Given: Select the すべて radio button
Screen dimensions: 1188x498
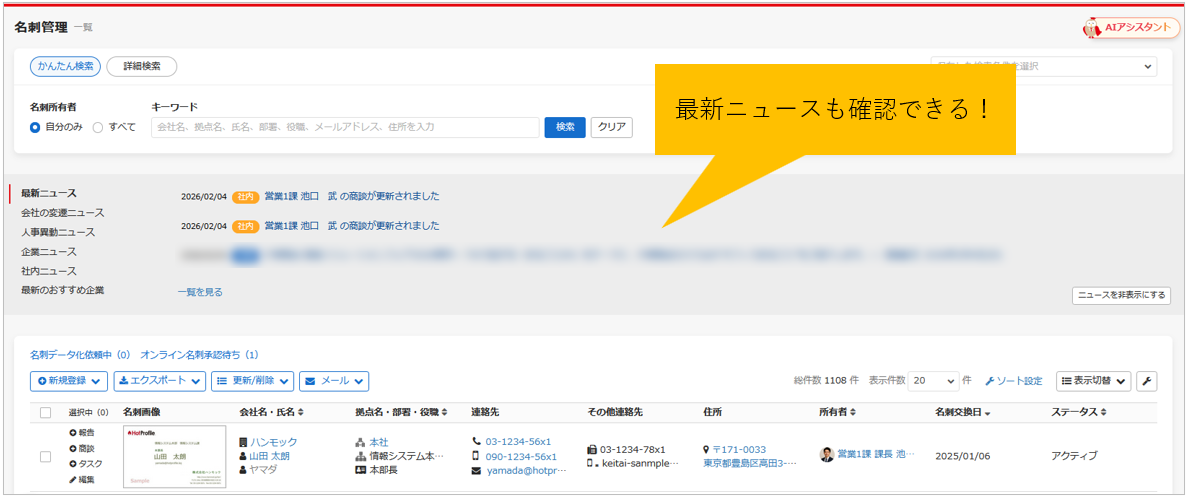Looking at the screenshot, I should [98, 127].
